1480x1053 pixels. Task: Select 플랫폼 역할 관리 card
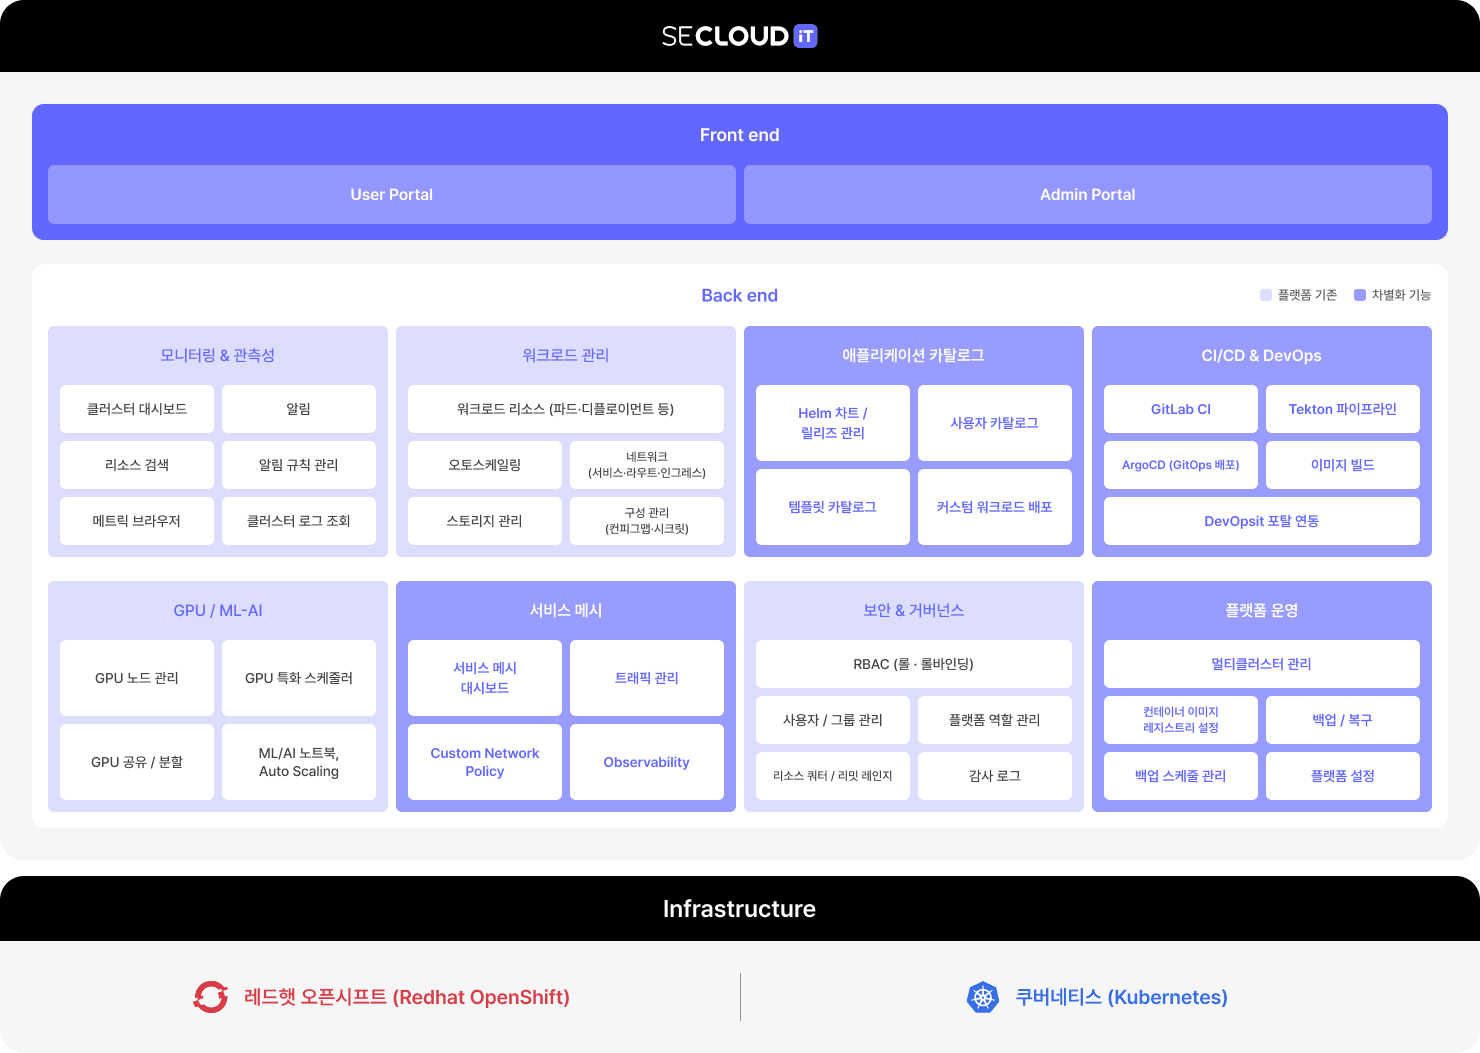[995, 720]
